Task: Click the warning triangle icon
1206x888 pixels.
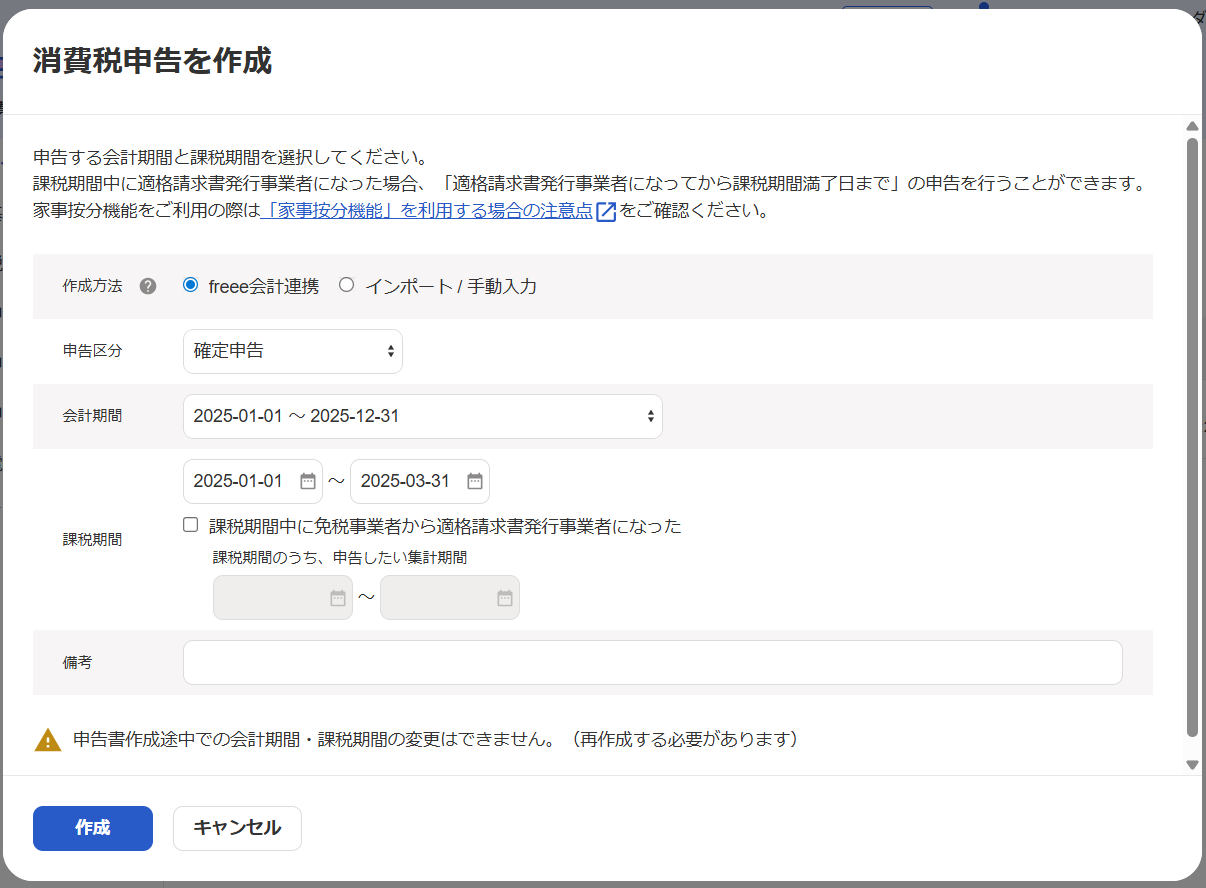Action: tap(48, 740)
